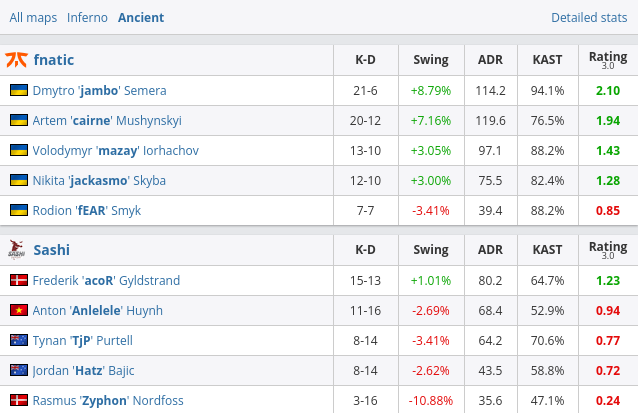The image size is (638, 413).
Task: Click the Denmark flag beside acoR
Action: [x=19, y=280]
